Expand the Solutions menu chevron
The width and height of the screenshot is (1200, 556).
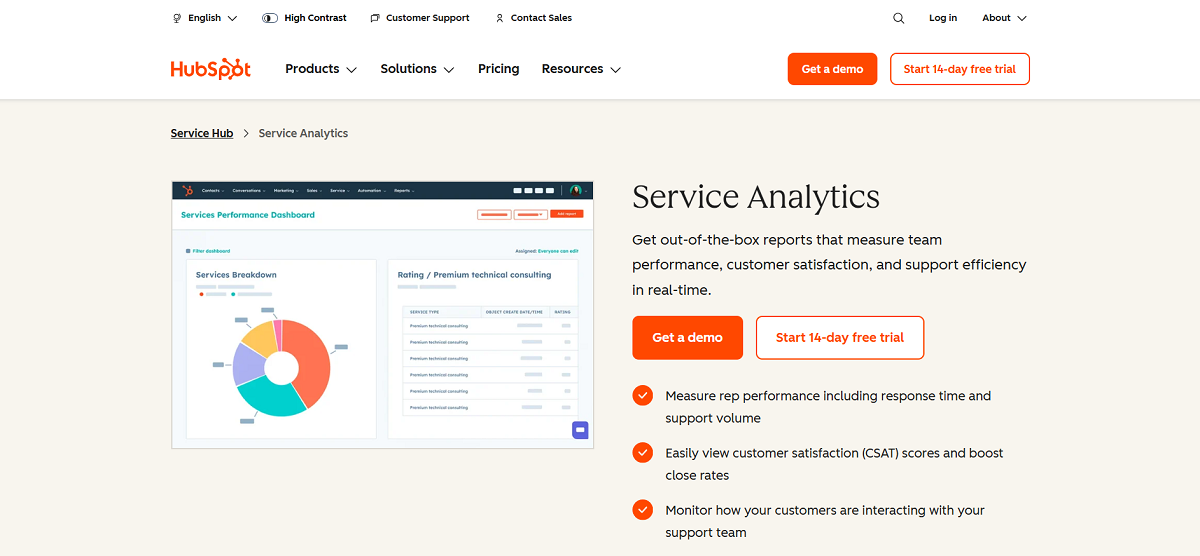click(449, 70)
